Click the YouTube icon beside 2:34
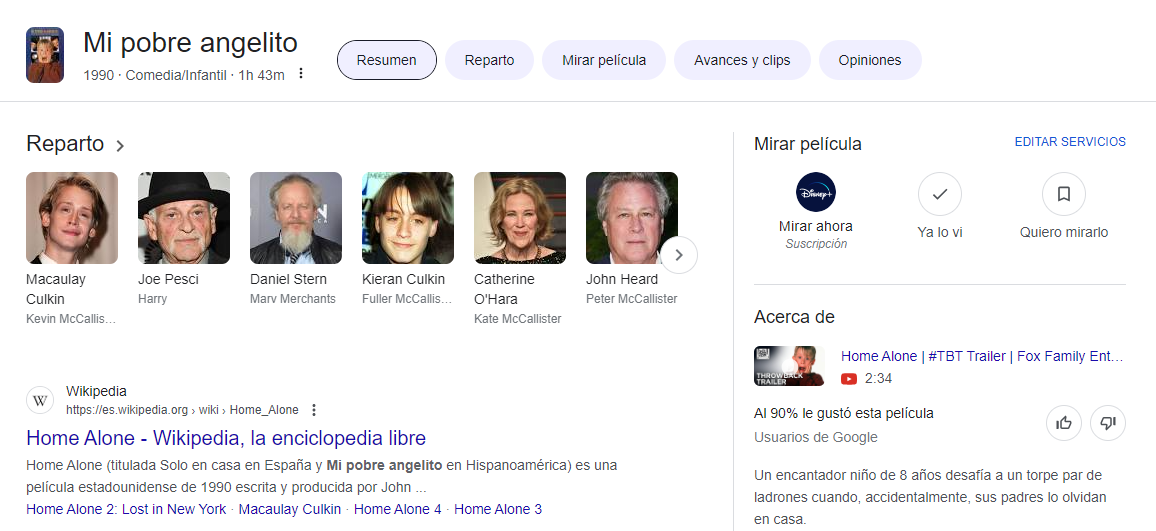Image resolution: width=1156 pixels, height=531 pixels. [849, 378]
